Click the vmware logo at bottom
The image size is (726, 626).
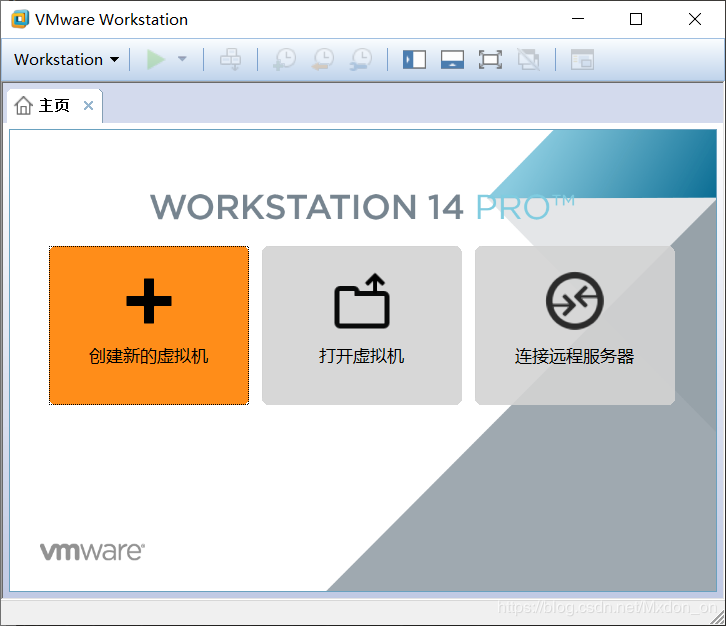click(92, 551)
